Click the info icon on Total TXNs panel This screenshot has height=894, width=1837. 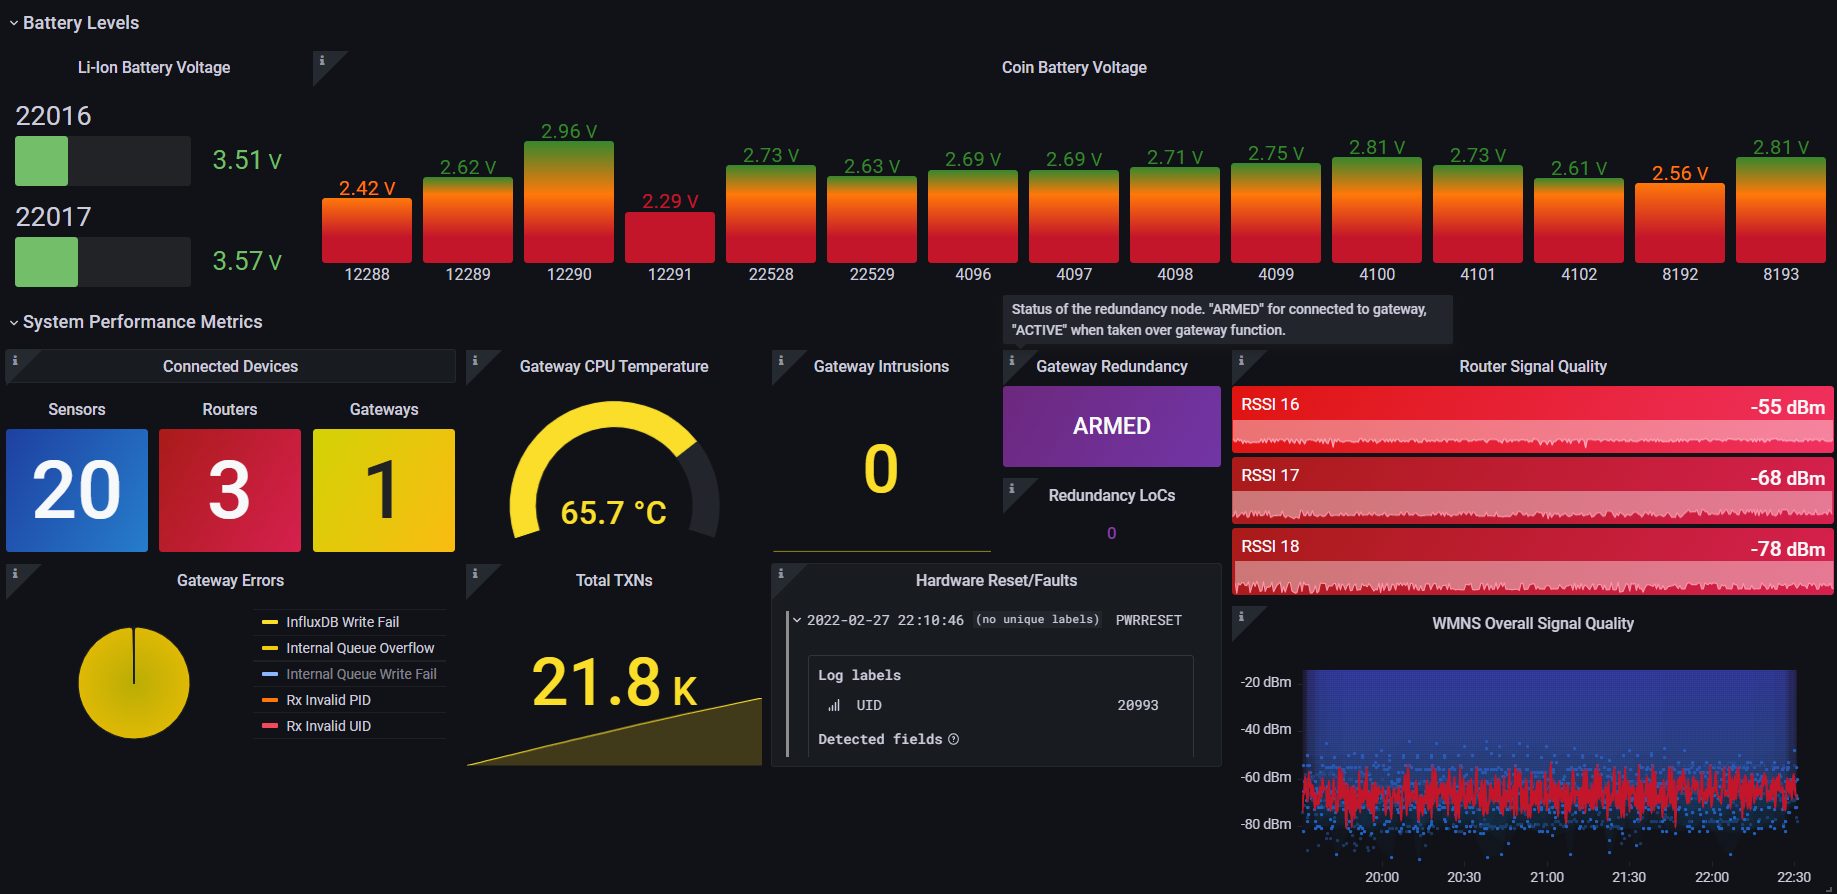[475, 574]
